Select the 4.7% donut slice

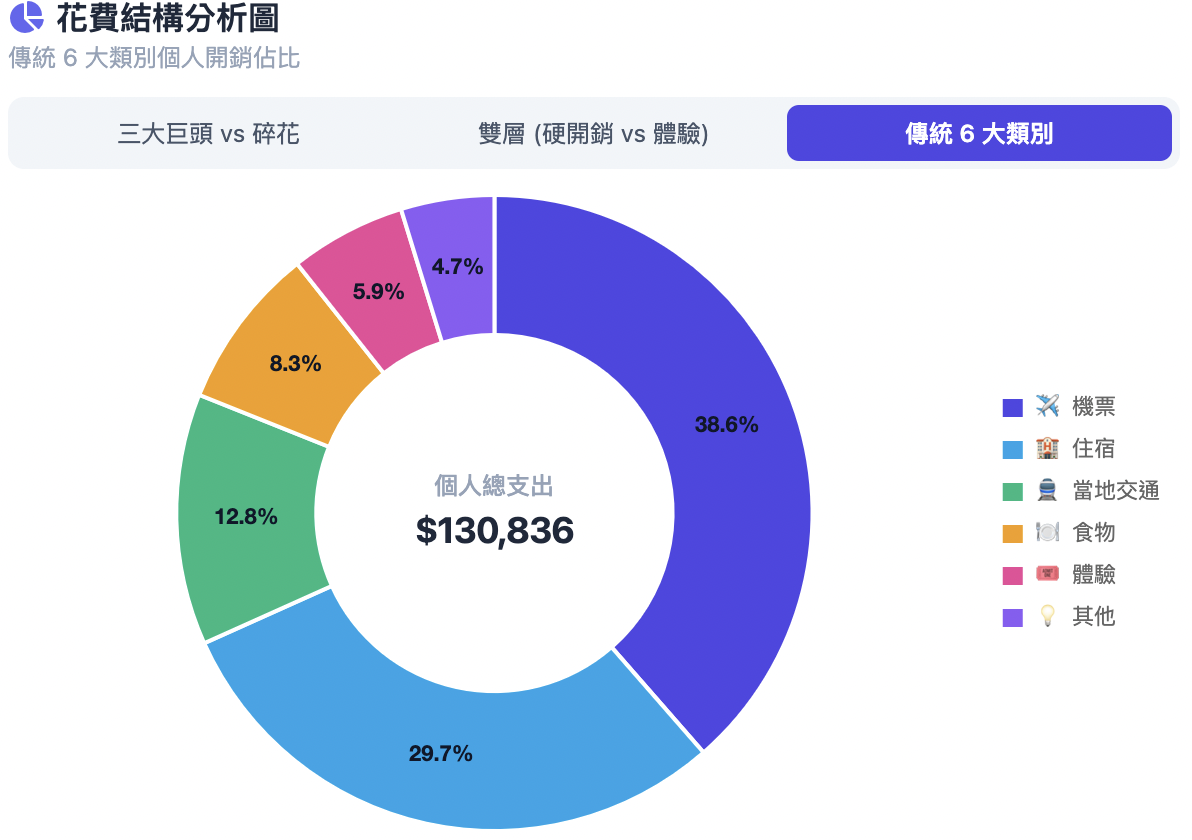(x=458, y=268)
